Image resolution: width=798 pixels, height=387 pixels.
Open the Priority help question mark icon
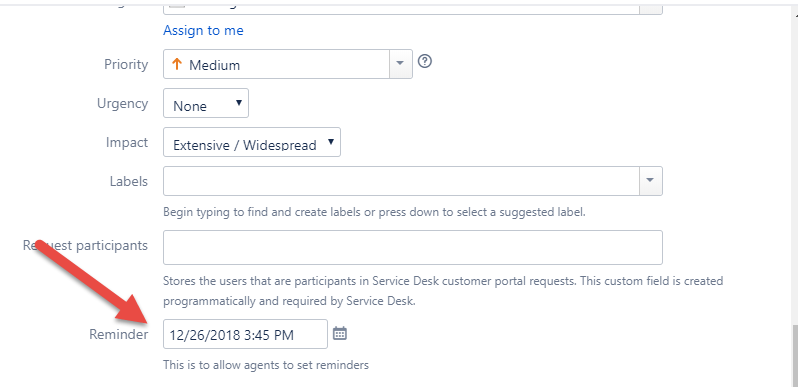coord(424,62)
